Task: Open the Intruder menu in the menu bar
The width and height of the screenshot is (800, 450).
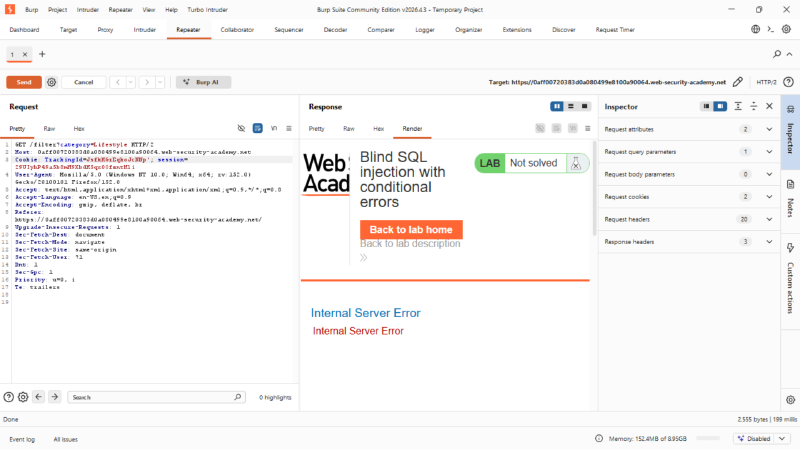Action: click(x=88, y=10)
